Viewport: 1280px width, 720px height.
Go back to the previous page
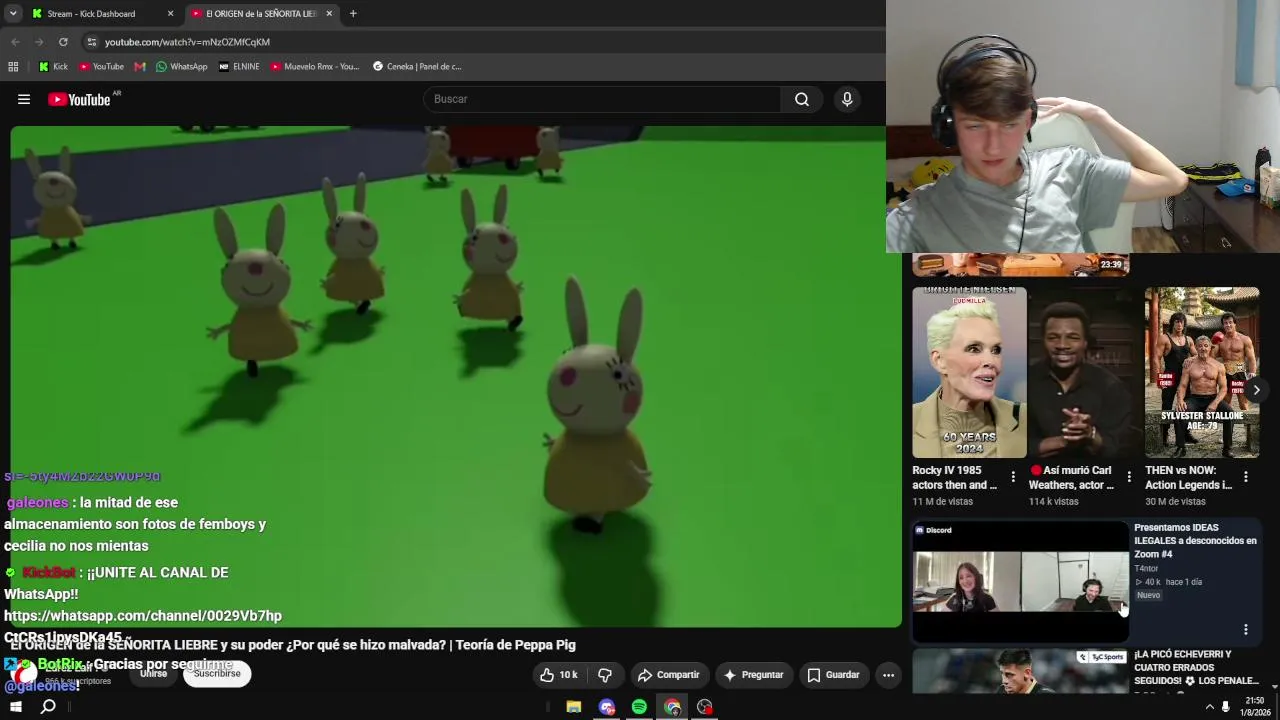[15, 42]
